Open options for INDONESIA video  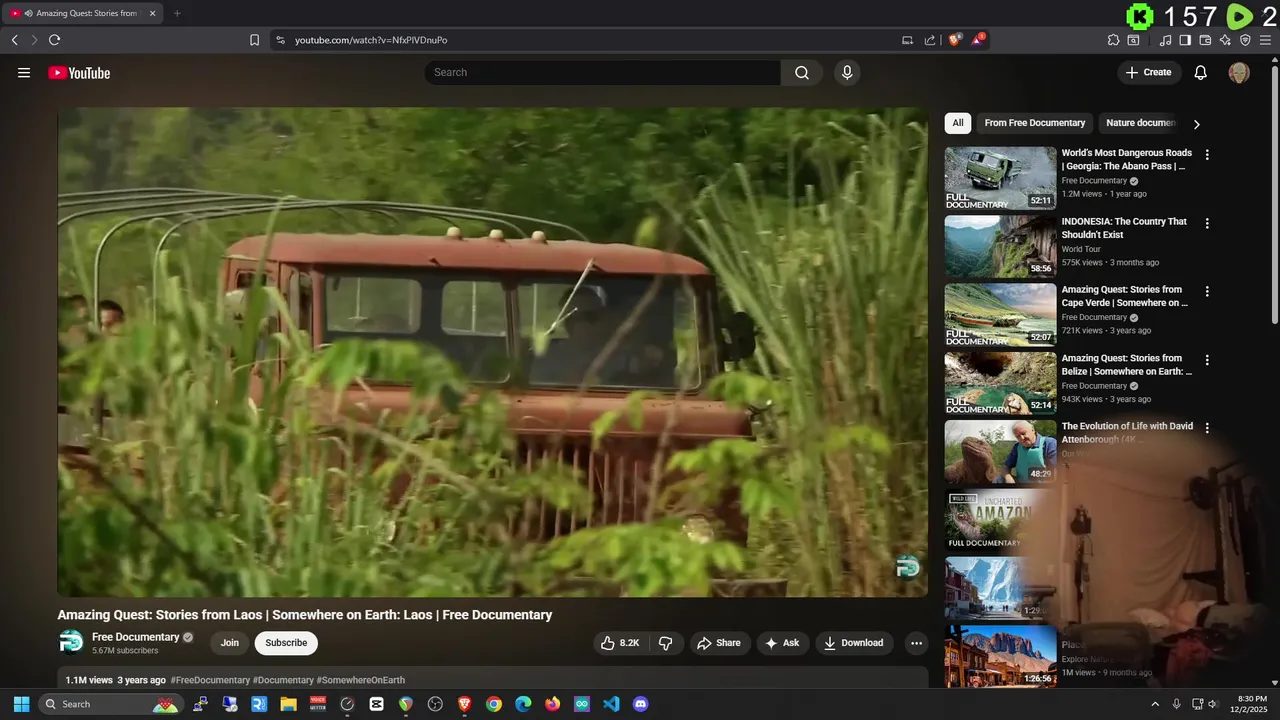coord(1207,224)
